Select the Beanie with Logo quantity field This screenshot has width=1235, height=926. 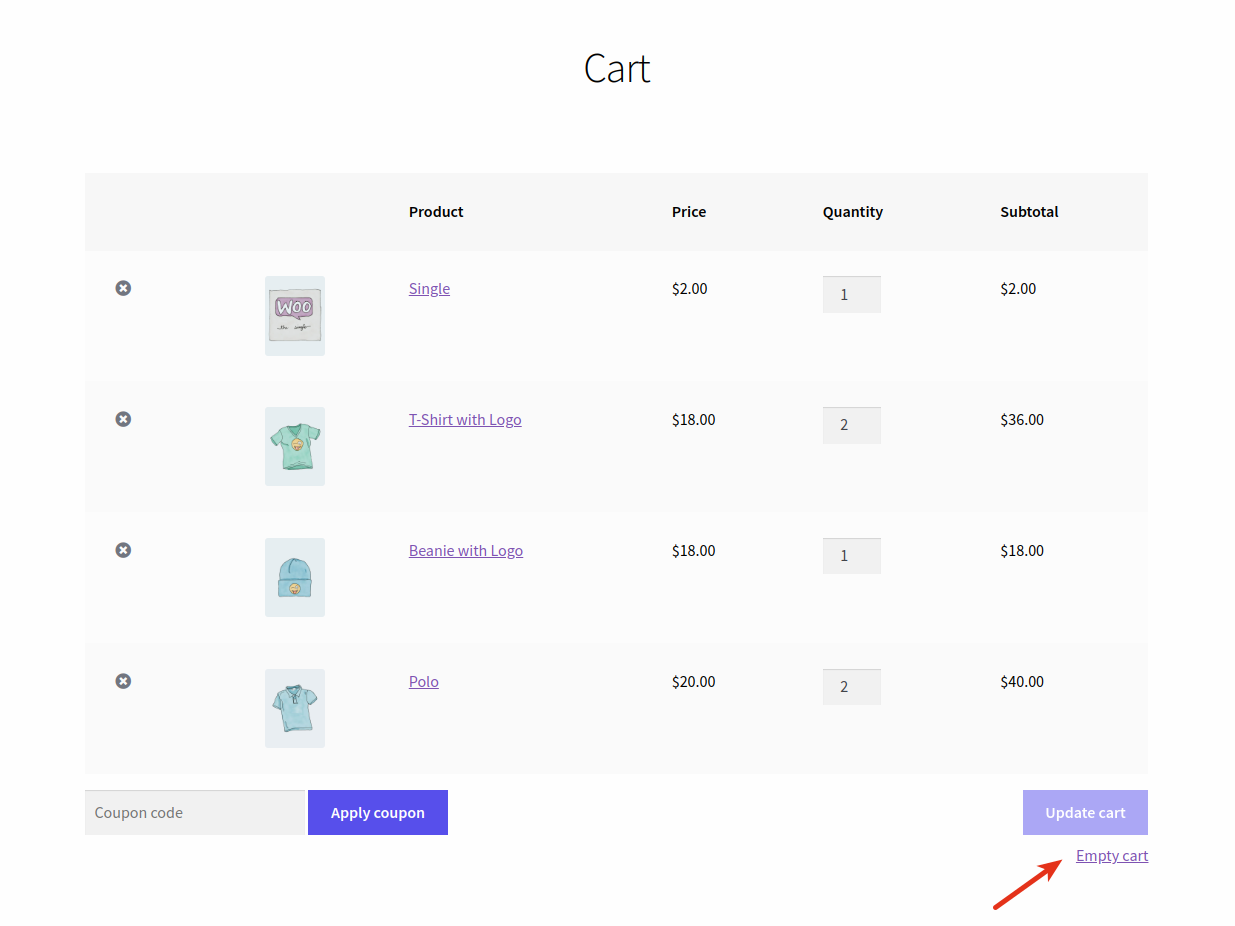coord(851,555)
